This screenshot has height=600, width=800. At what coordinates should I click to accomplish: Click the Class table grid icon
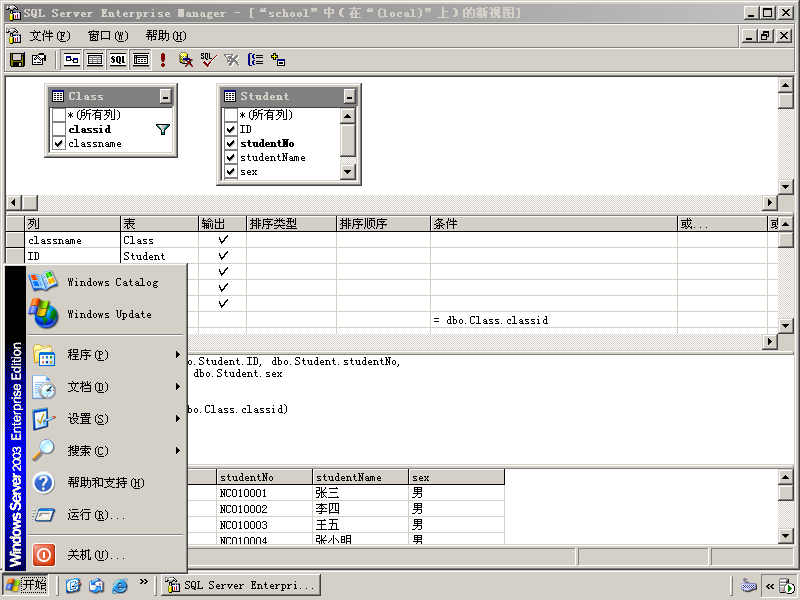point(58,96)
